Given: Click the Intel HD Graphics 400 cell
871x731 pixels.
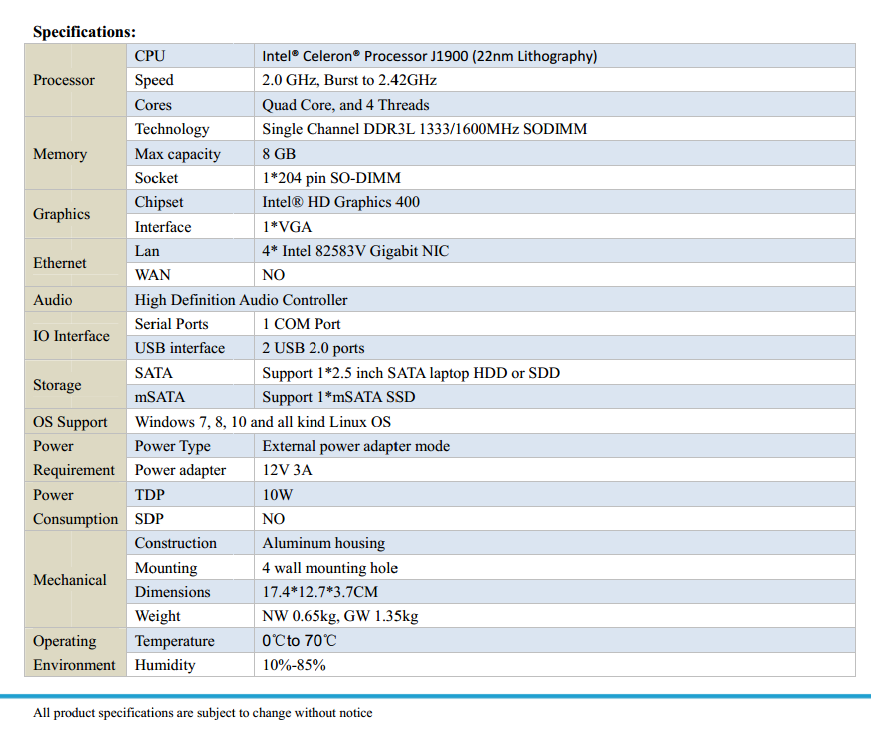Looking at the screenshot, I should (x=341, y=202).
